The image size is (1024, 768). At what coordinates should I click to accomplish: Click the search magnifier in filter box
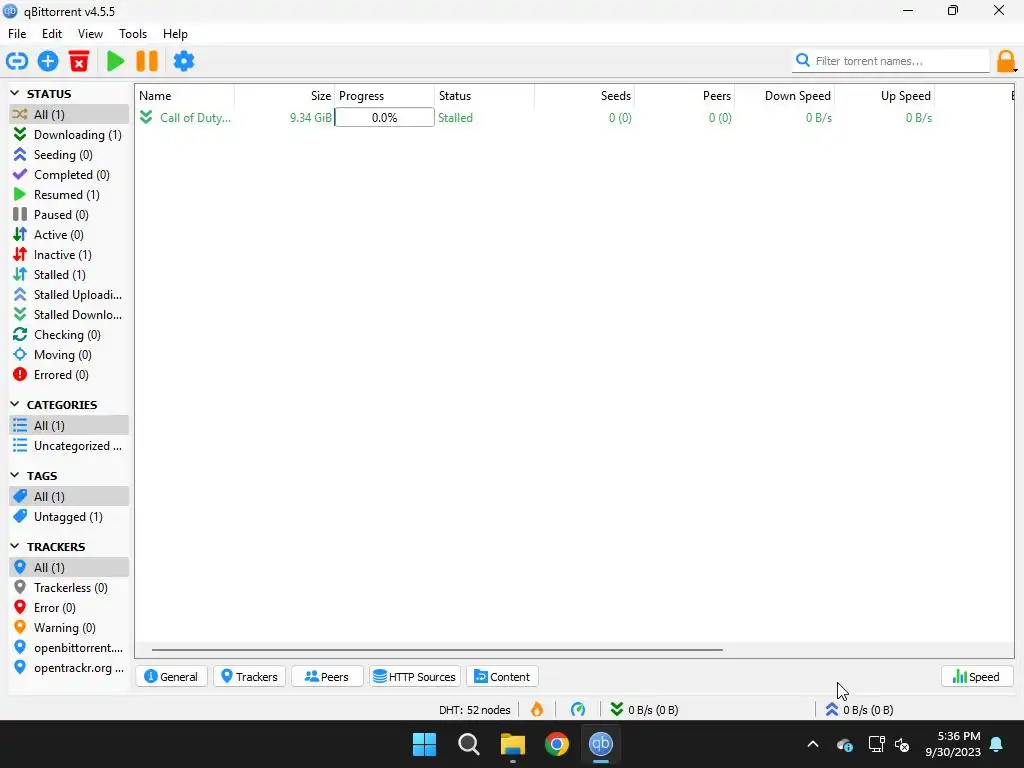[x=803, y=61]
